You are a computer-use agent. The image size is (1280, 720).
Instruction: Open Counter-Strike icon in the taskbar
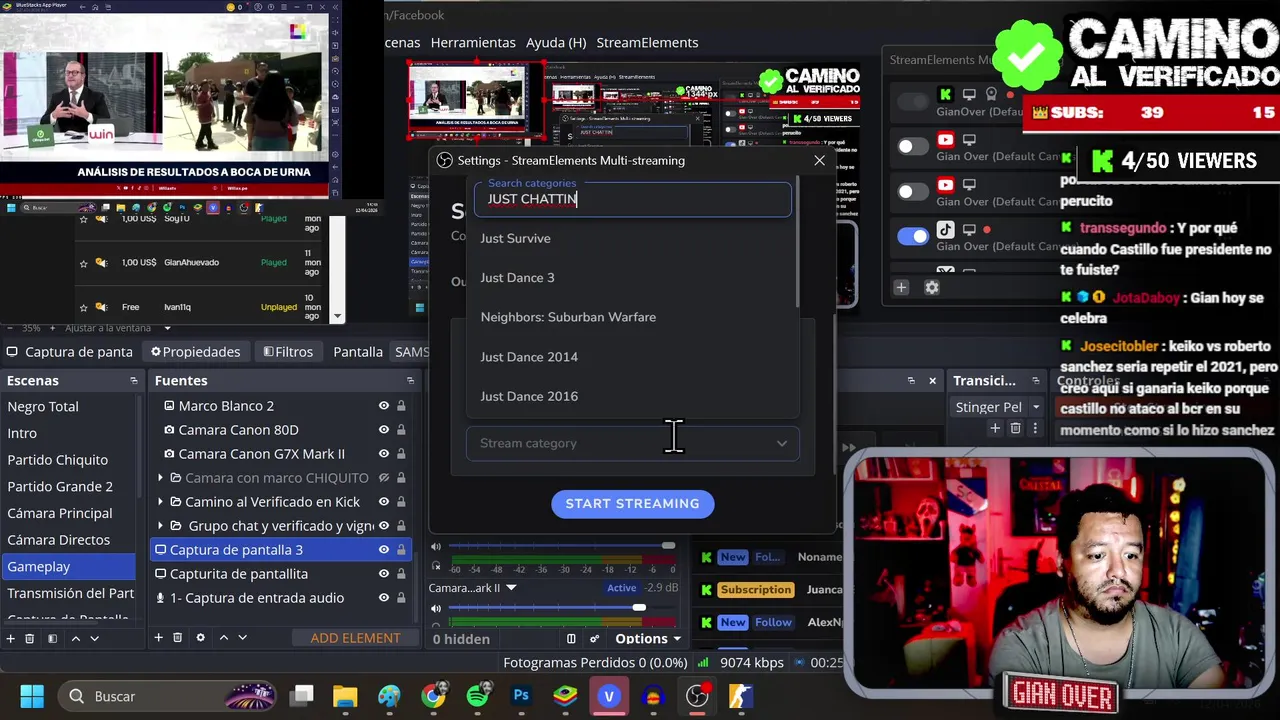741,696
